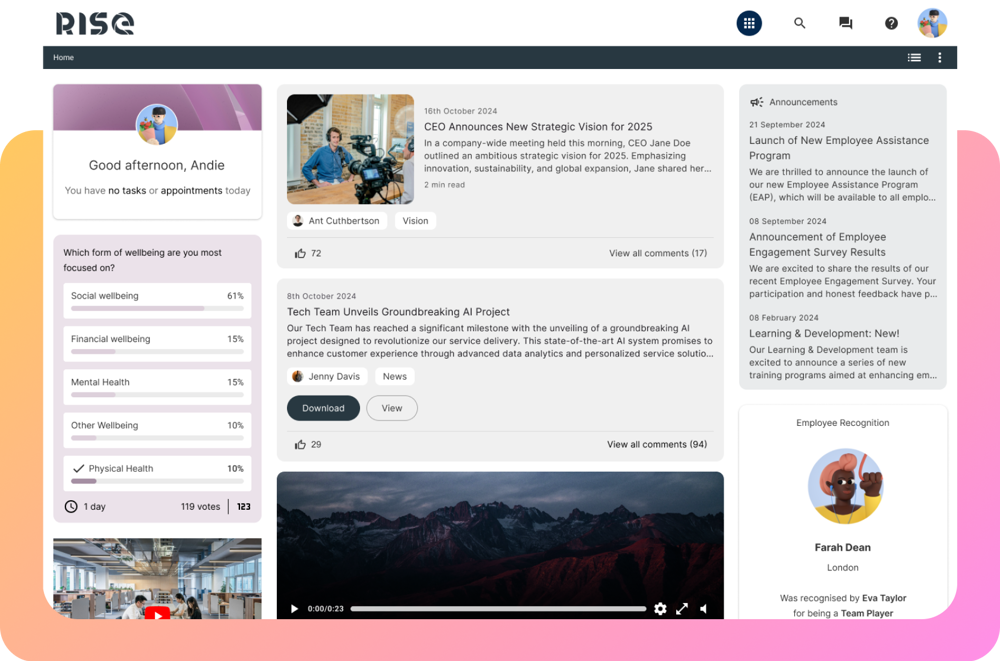Click the Announcements megaphone icon
The width and height of the screenshot is (1000, 661).
pos(756,102)
